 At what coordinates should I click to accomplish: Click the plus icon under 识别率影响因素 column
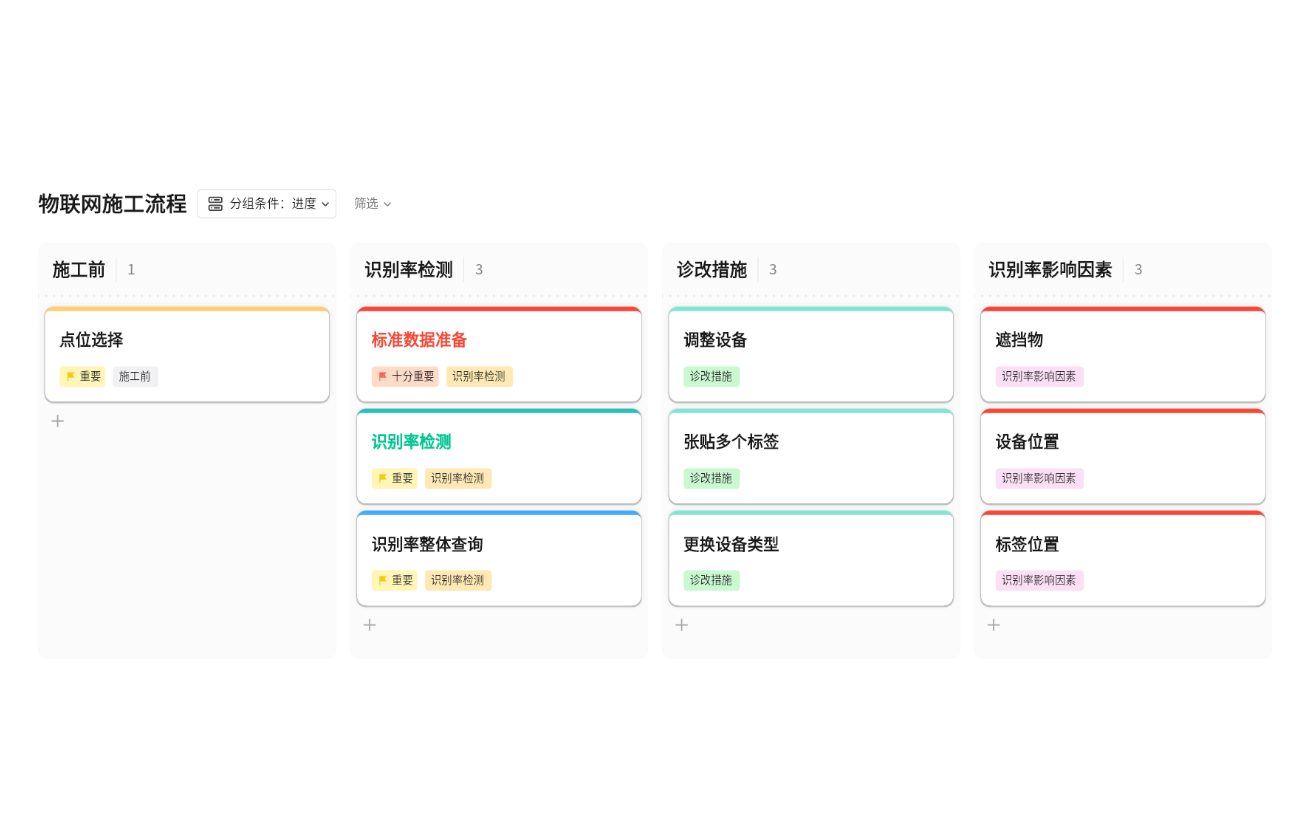(x=993, y=624)
